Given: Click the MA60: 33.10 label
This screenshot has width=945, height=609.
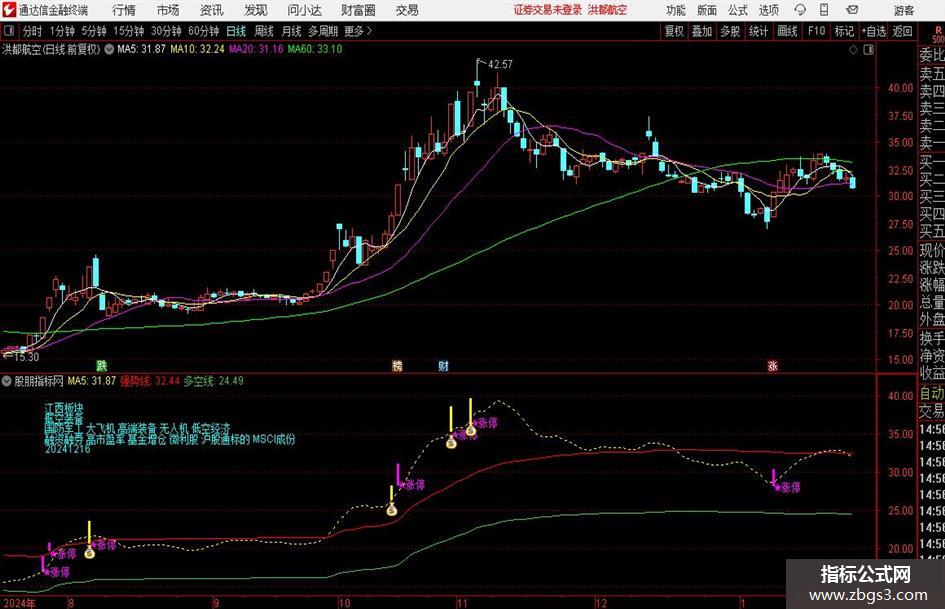Looking at the screenshot, I should point(315,49).
